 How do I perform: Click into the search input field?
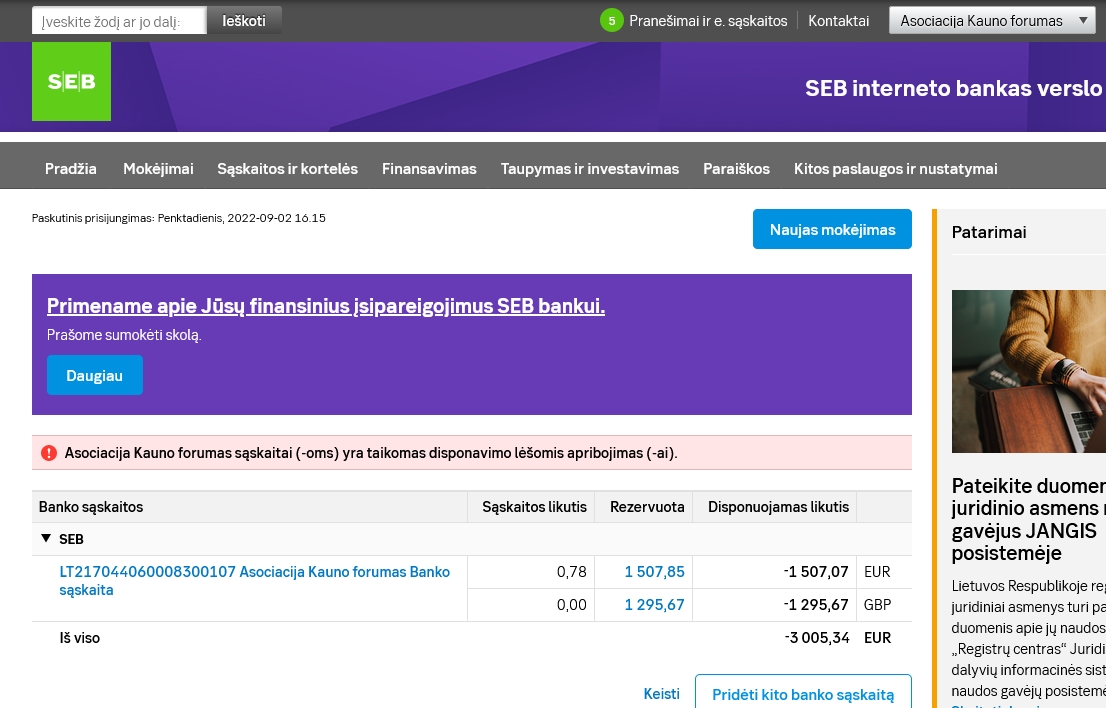coord(119,21)
